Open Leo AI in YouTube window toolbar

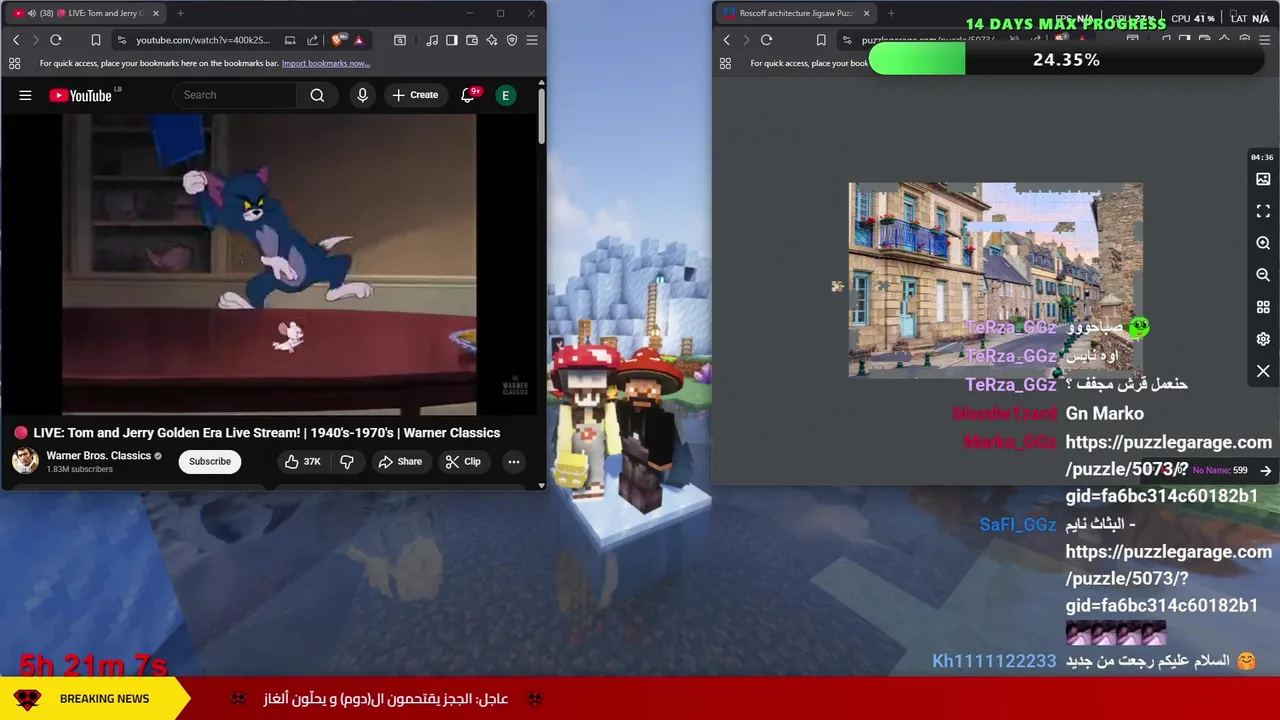492,40
